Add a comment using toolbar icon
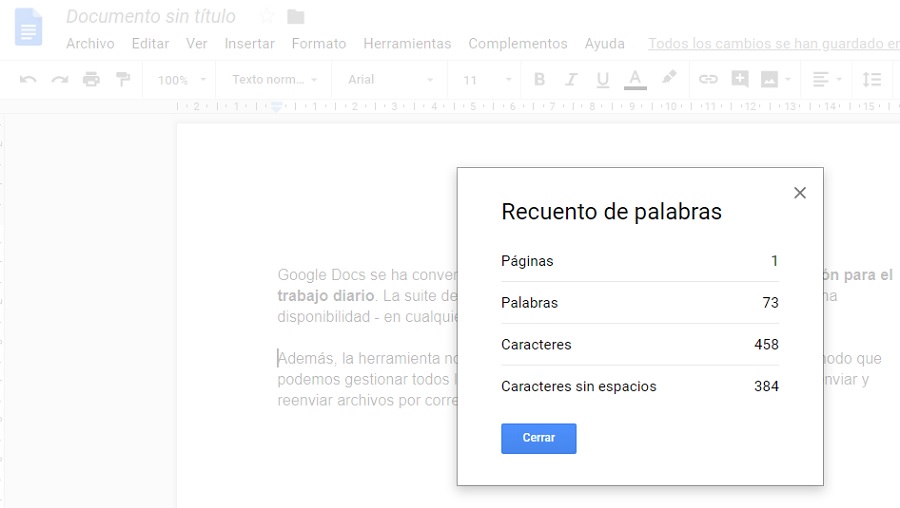Viewport: 900px width, 508px height. [x=740, y=80]
